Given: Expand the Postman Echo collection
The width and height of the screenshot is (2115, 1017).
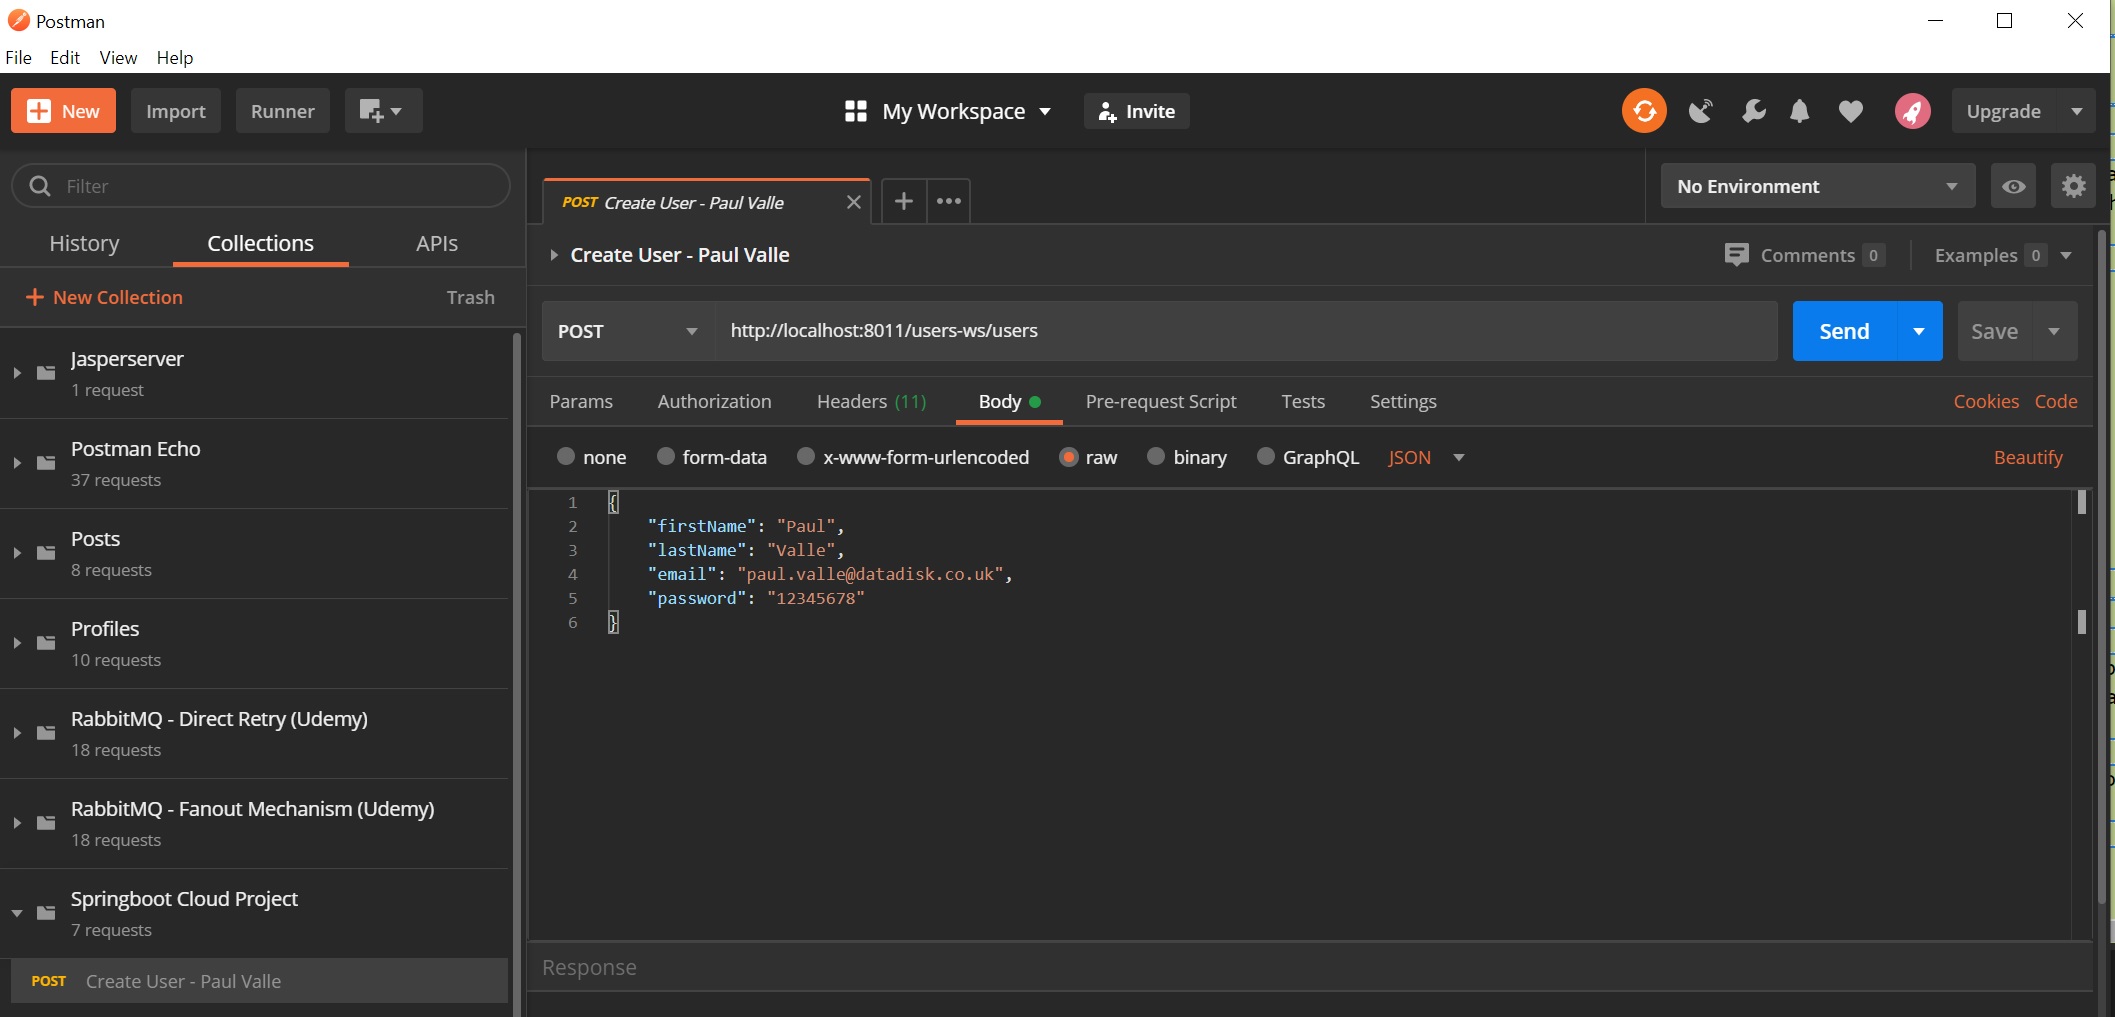Looking at the screenshot, I should pos(17,463).
